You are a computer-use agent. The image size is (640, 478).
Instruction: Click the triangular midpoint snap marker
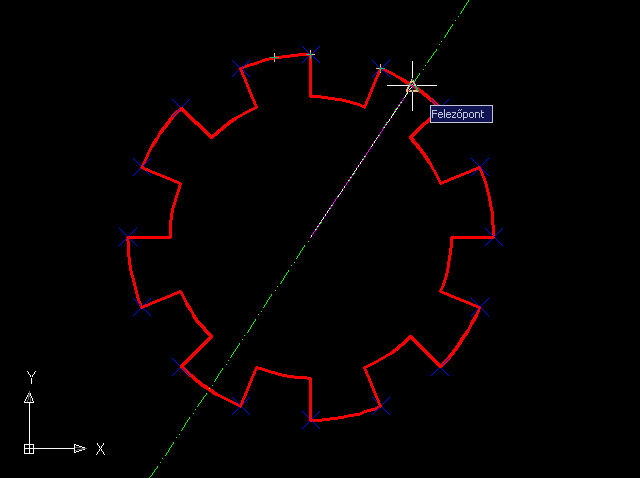coord(412,87)
